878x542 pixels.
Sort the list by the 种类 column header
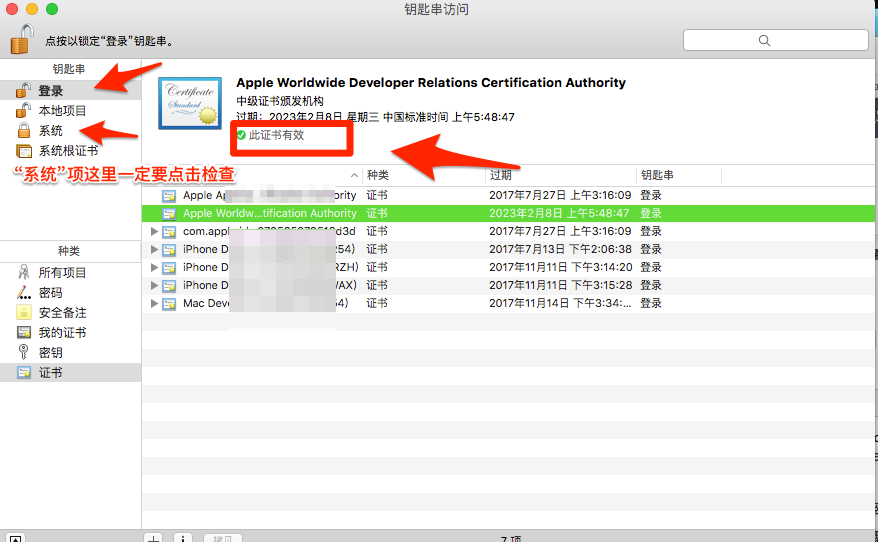(424, 175)
